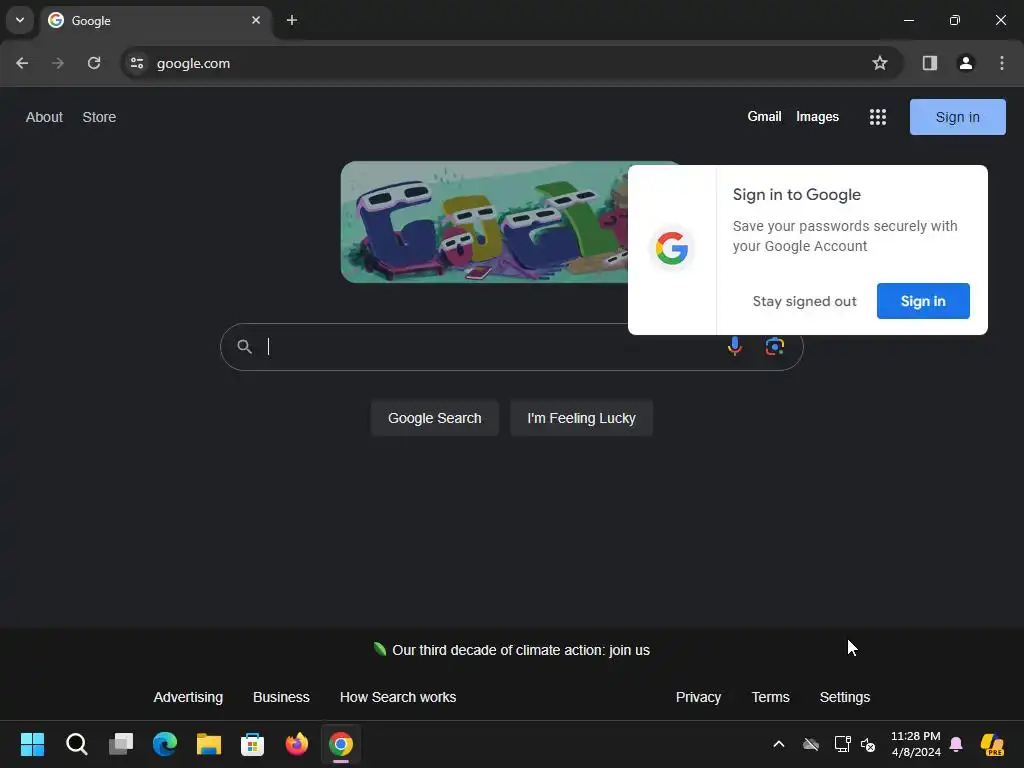Click the Chrome taskbar icon

(x=341, y=744)
